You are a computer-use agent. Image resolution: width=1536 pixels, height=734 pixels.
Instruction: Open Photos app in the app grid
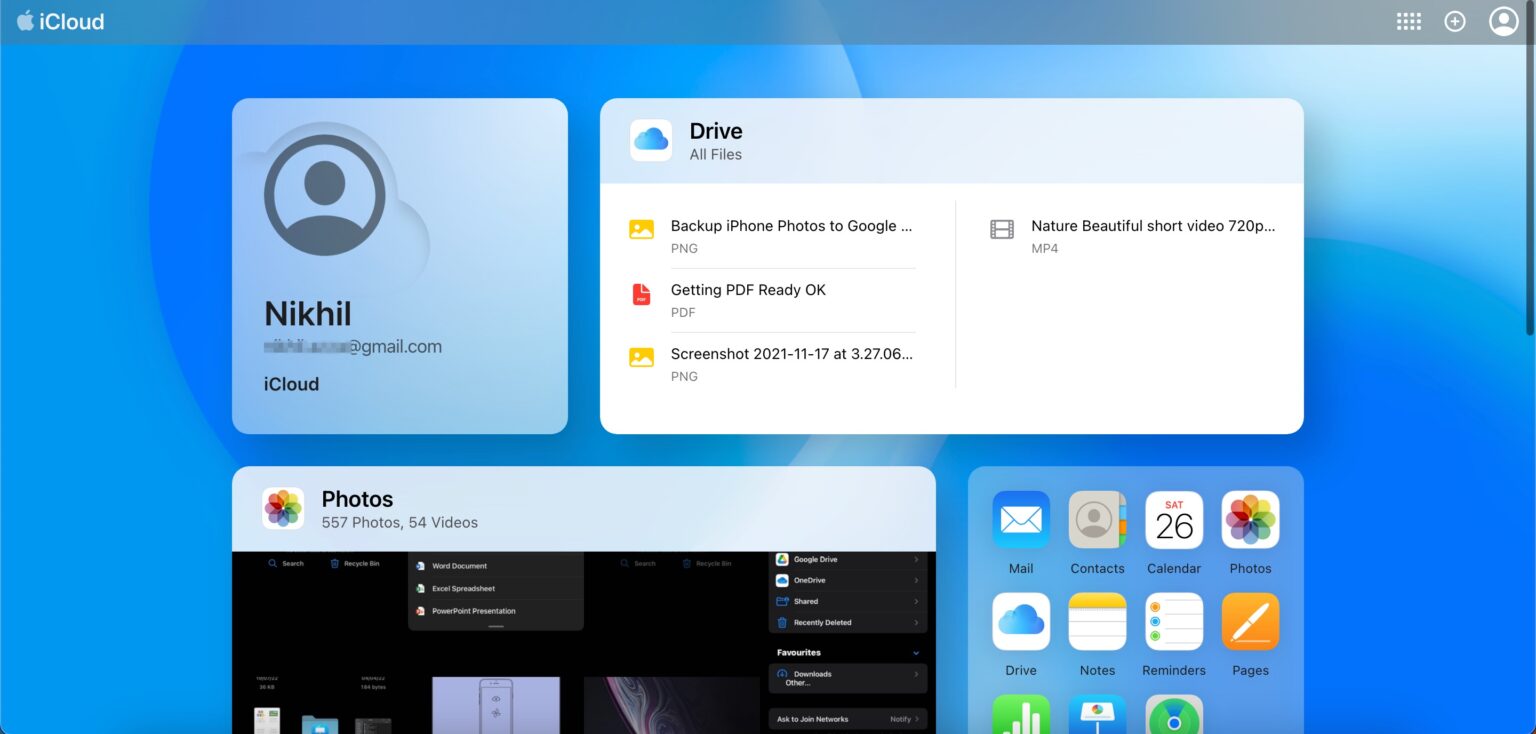tap(1250, 520)
